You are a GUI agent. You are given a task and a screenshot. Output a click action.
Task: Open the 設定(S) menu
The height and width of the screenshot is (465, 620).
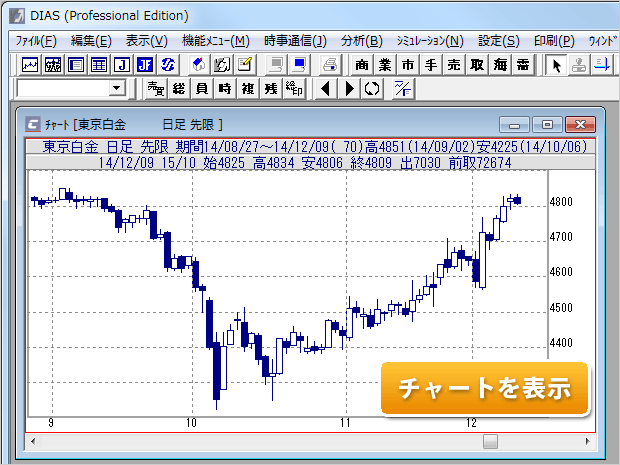coord(498,41)
